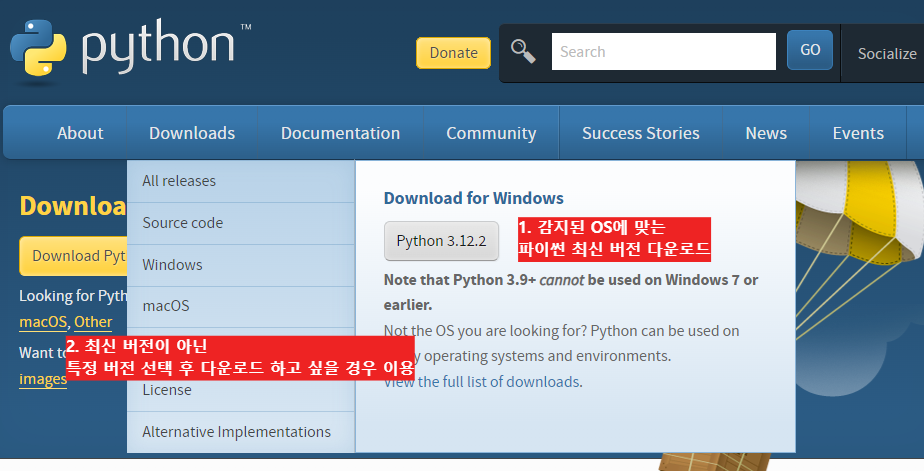This screenshot has height=471, width=924.
Task: Select Alternative Implementations in submenu
Action: (240, 432)
